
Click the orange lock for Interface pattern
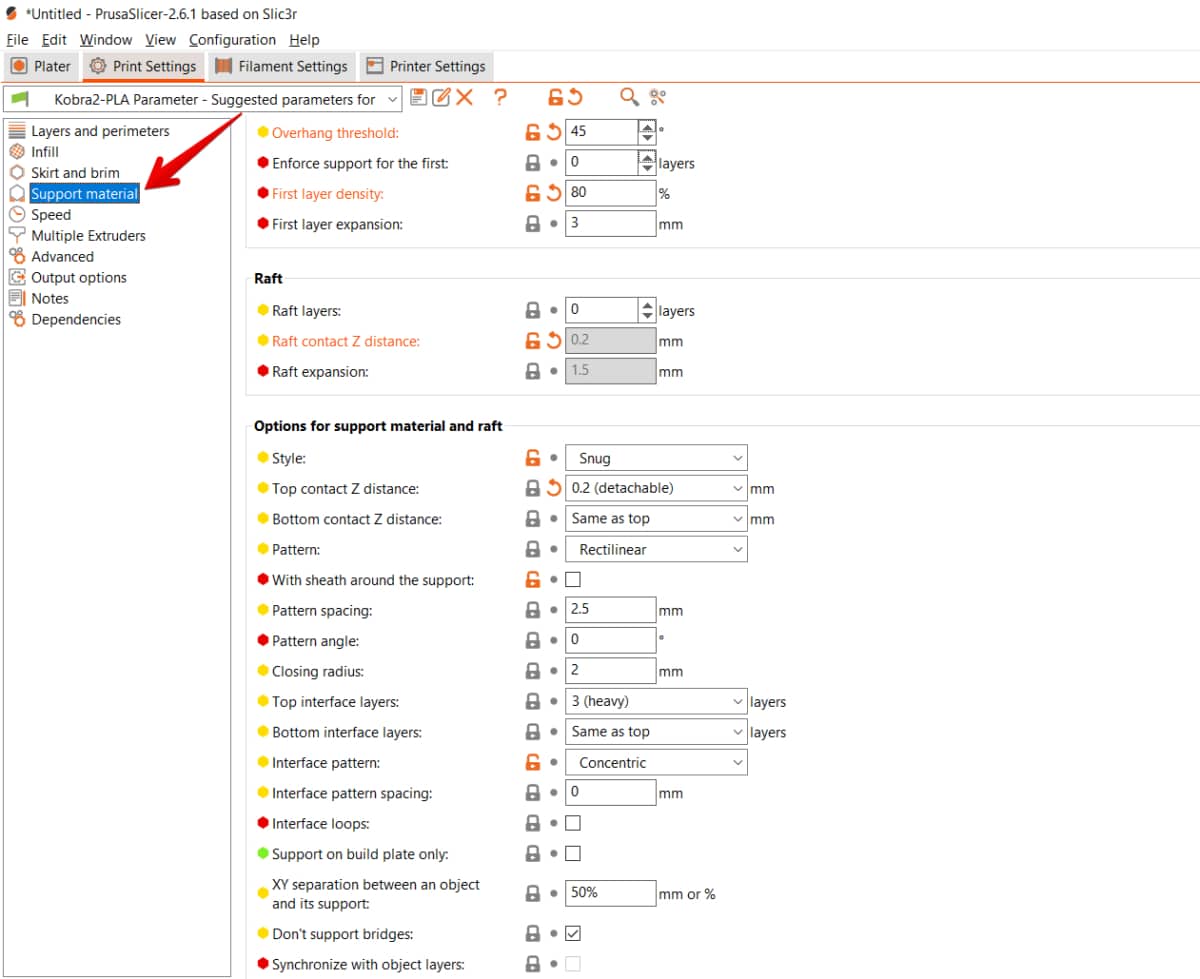click(x=533, y=762)
